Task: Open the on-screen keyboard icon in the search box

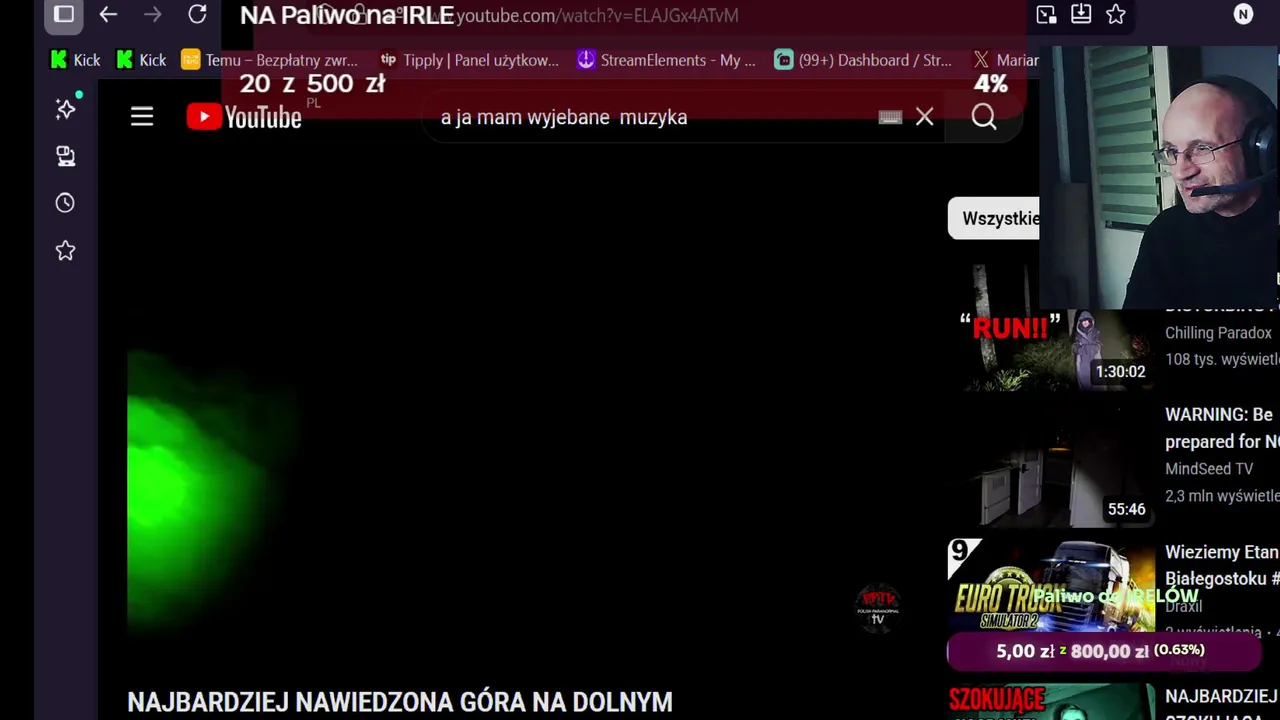Action: tap(890, 117)
